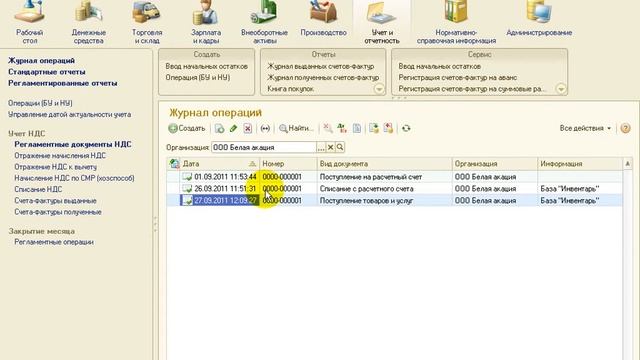640x360 pixels.
Task: Open Операции (БУ и НУ) in sidebar
Action: pos(40,103)
